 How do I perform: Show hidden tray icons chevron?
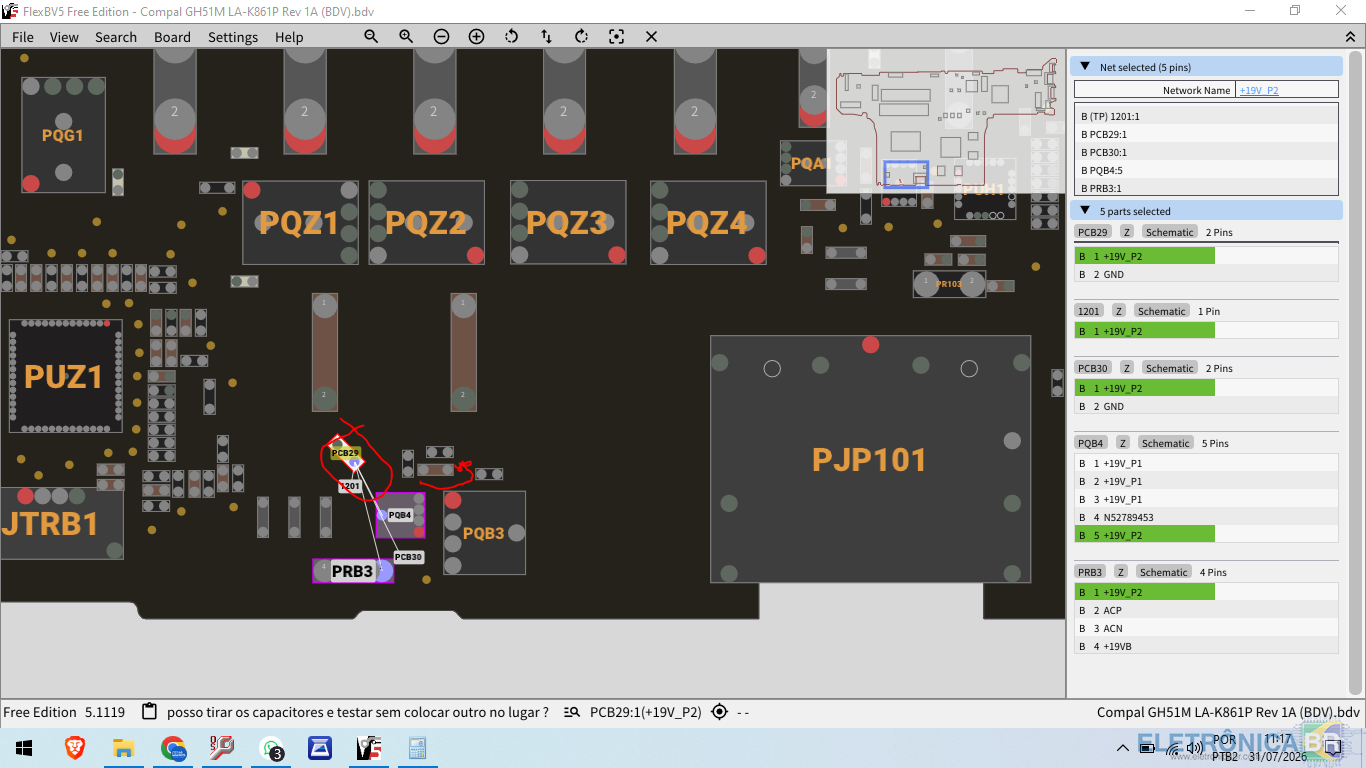1125,748
